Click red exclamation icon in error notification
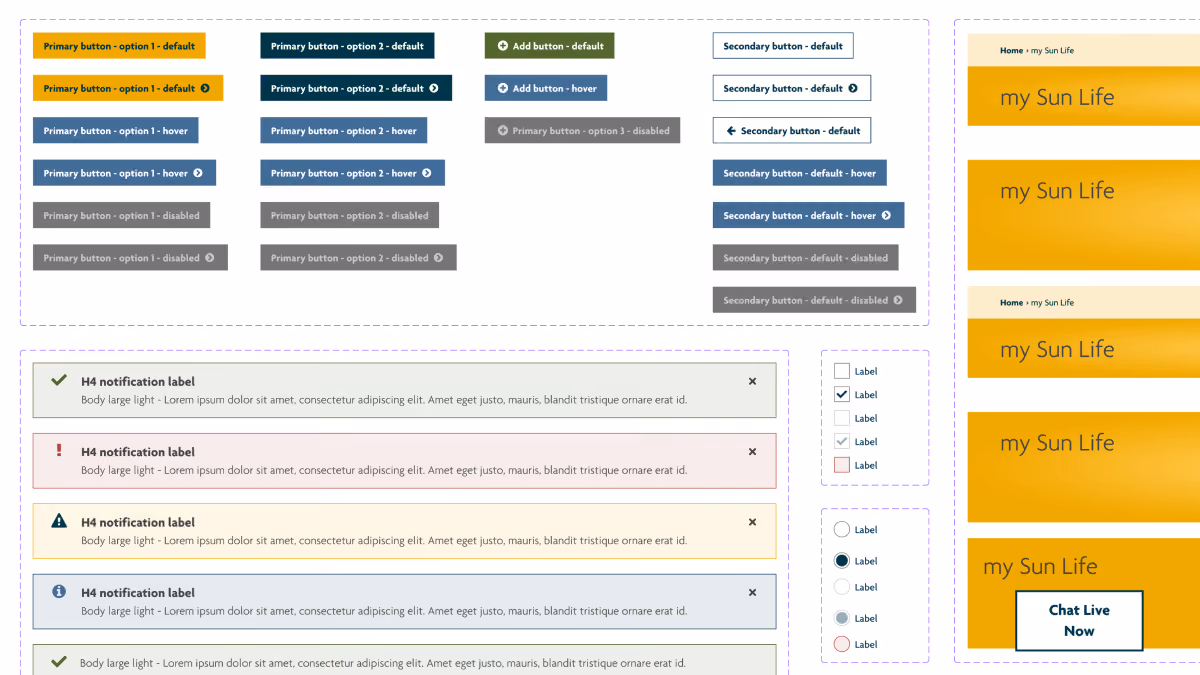The width and height of the screenshot is (1200, 675). pos(59,450)
